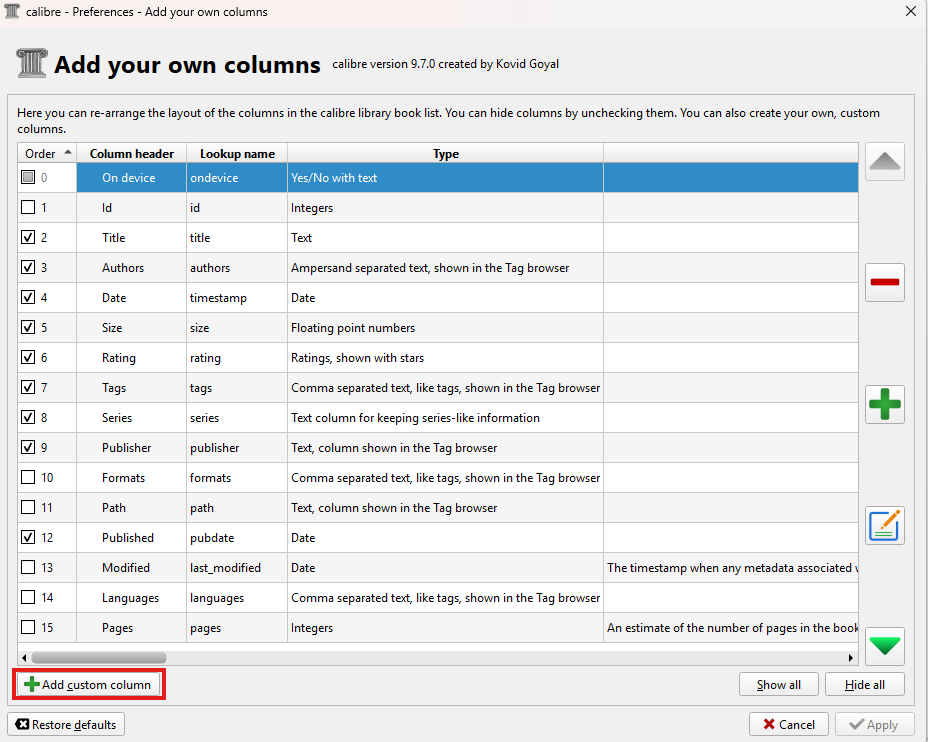The height and width of the screenshot is (742, 928).
Task: Enable the Path column checkbox
Action: coord(28,507)
